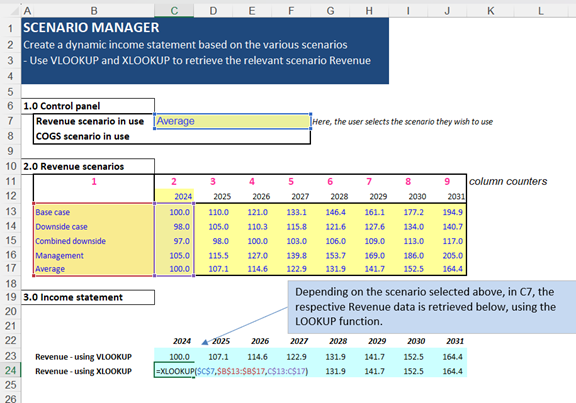
Task: Click the 2031 year header in row 12
Action: pos(456,197)
